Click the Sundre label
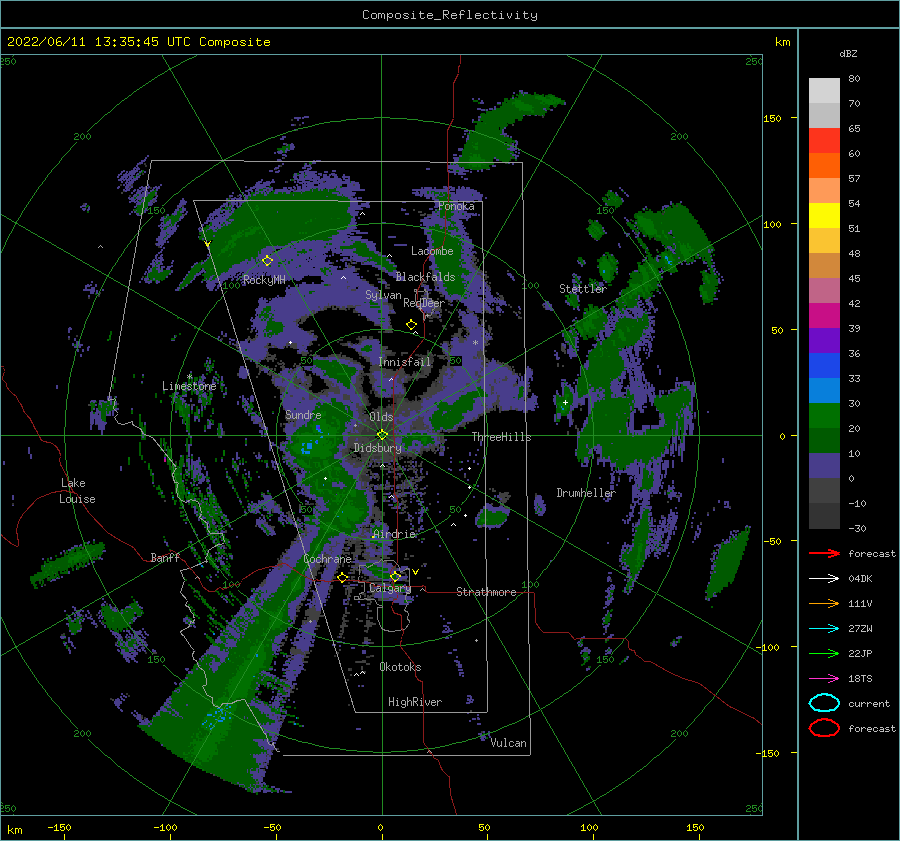The height and width of the screenshot is (841, 900). click(x=303, y=414)
